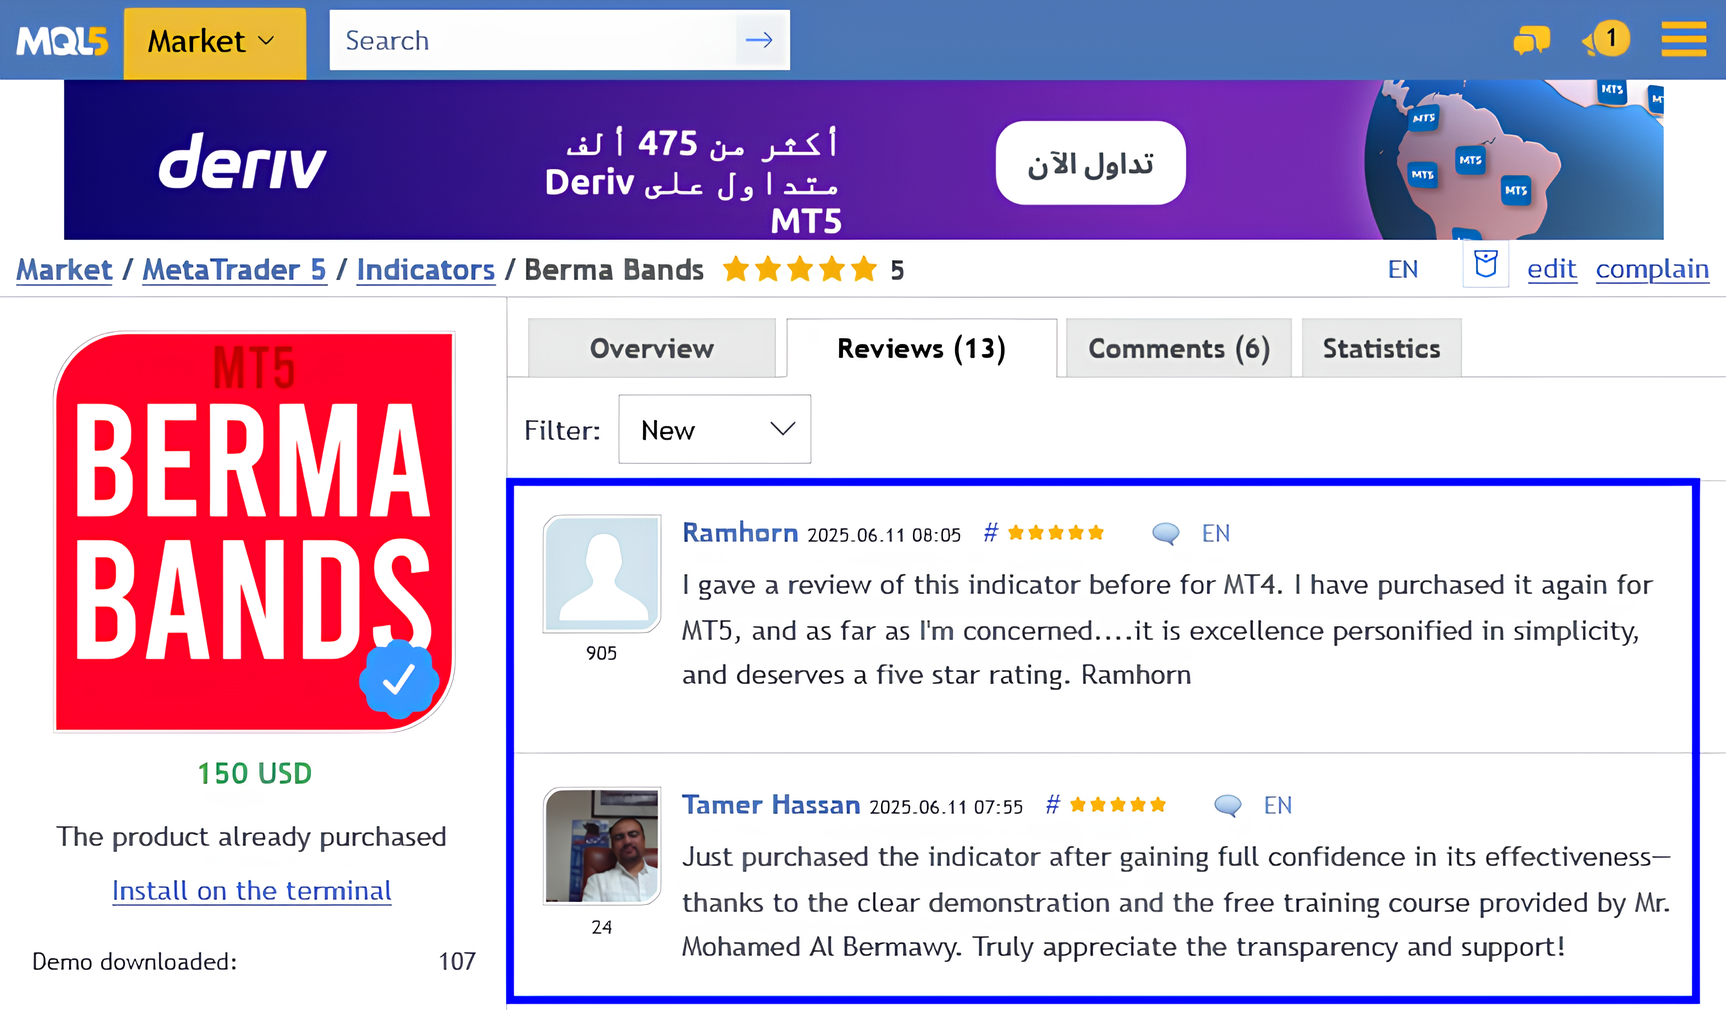Click Tamer Hassan's rating number 24

(x=601, y=927)
